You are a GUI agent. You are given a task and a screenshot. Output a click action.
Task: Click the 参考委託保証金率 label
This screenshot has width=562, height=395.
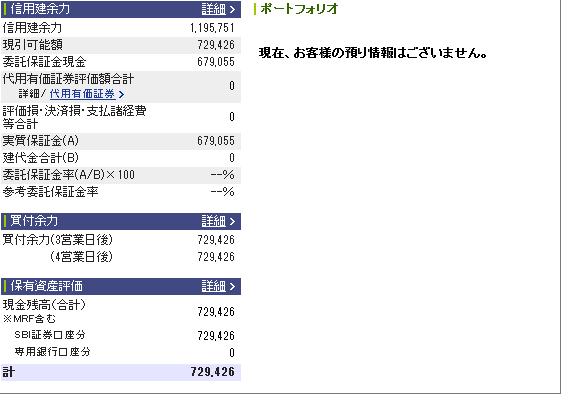[50, 192]
